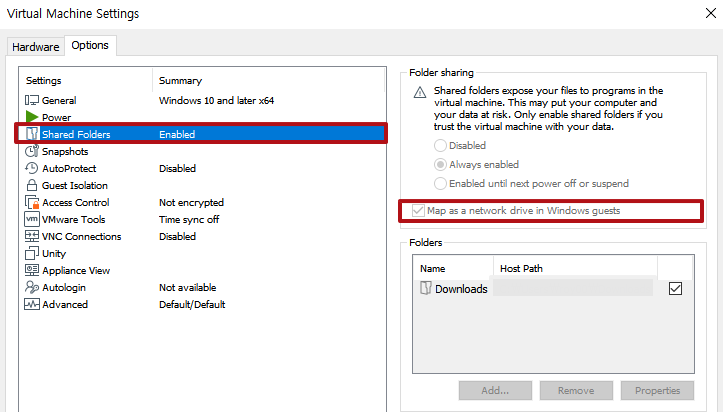Click the Disabled summary next to AutoProtect
The width and height of the screenshot is (723, 412).
pos(178,169)
